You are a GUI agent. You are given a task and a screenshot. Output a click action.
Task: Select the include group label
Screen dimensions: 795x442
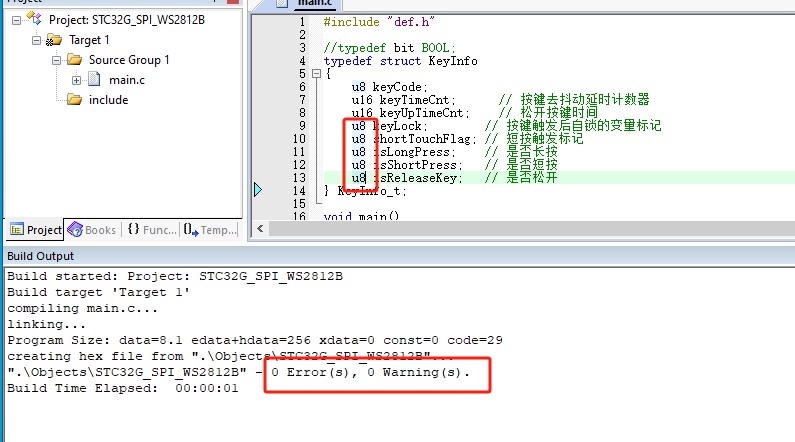coord(109,100)
